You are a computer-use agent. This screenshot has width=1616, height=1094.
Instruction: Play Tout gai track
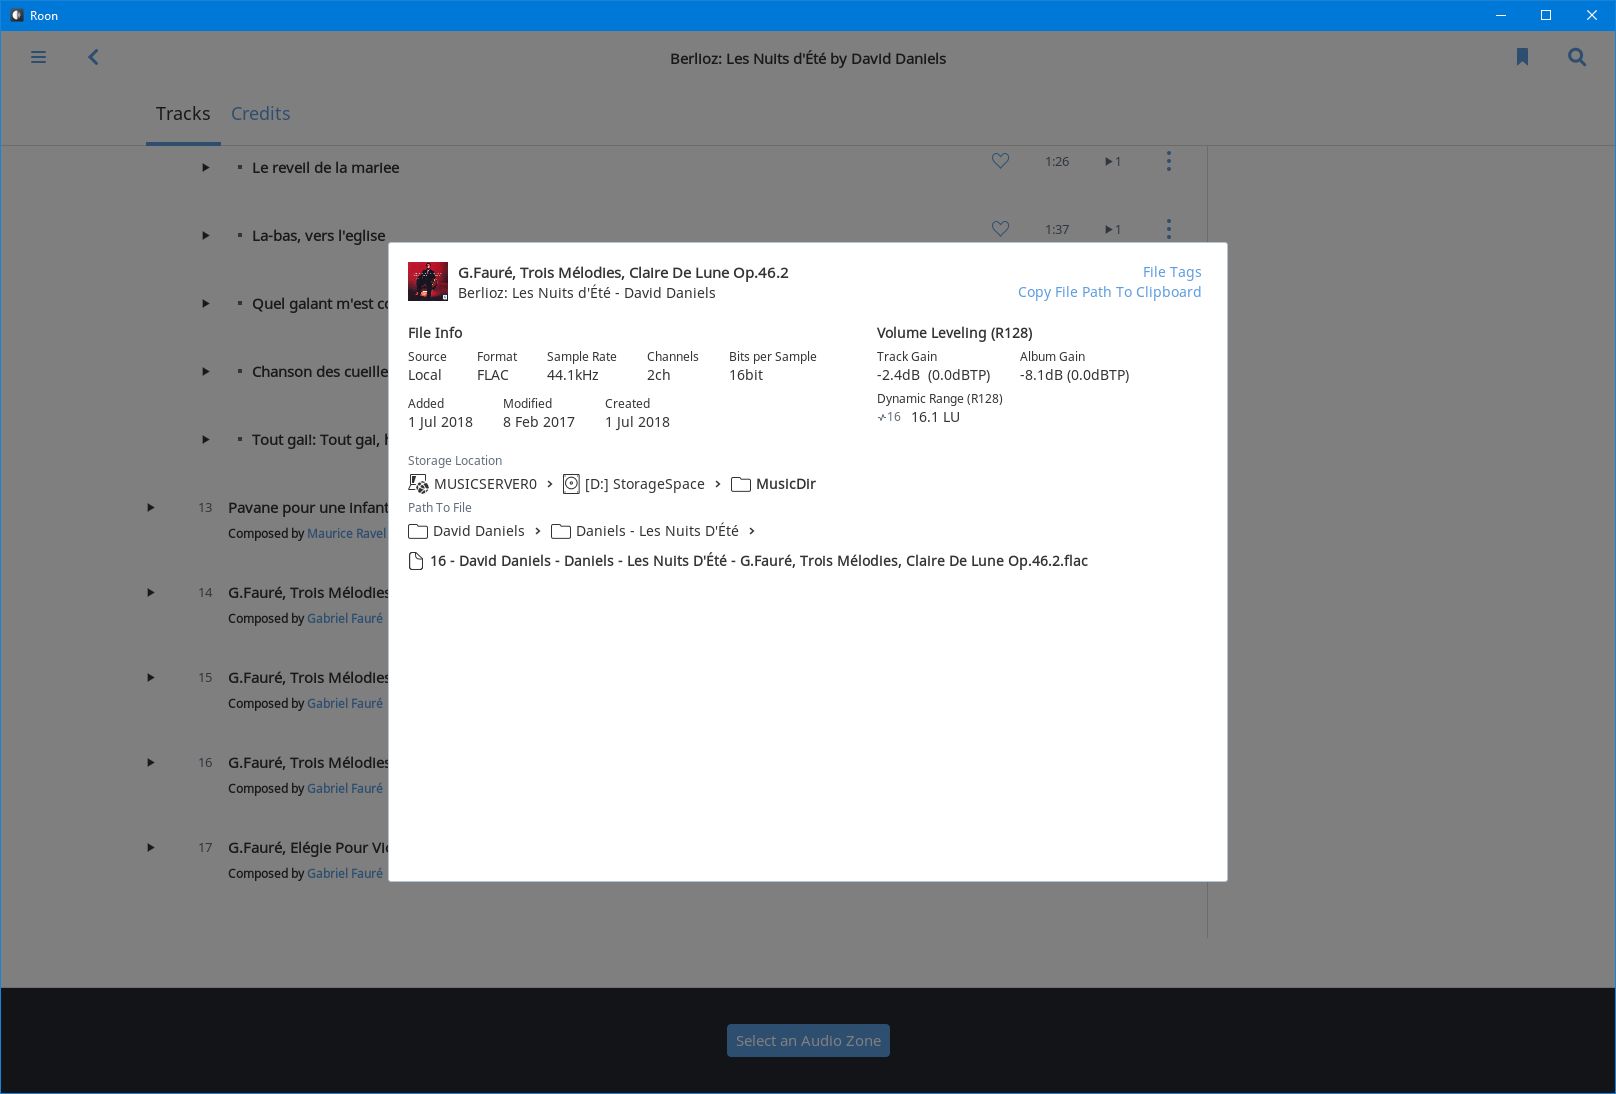point(205,440)
